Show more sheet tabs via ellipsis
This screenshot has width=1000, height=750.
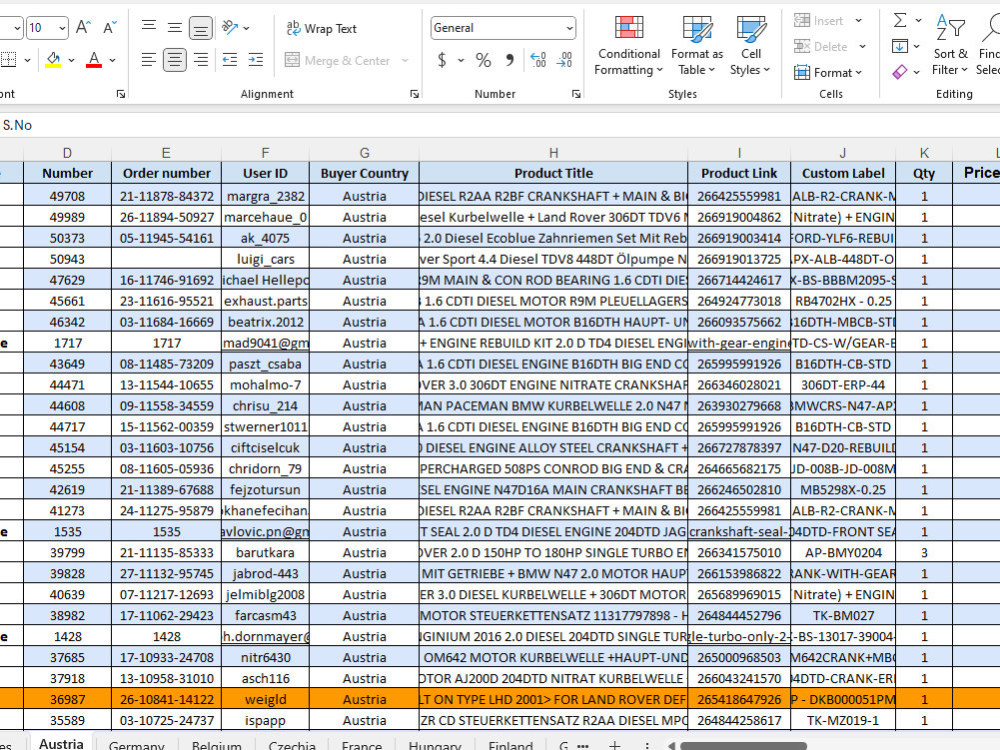pyautogui.click(x=583, y=745)
